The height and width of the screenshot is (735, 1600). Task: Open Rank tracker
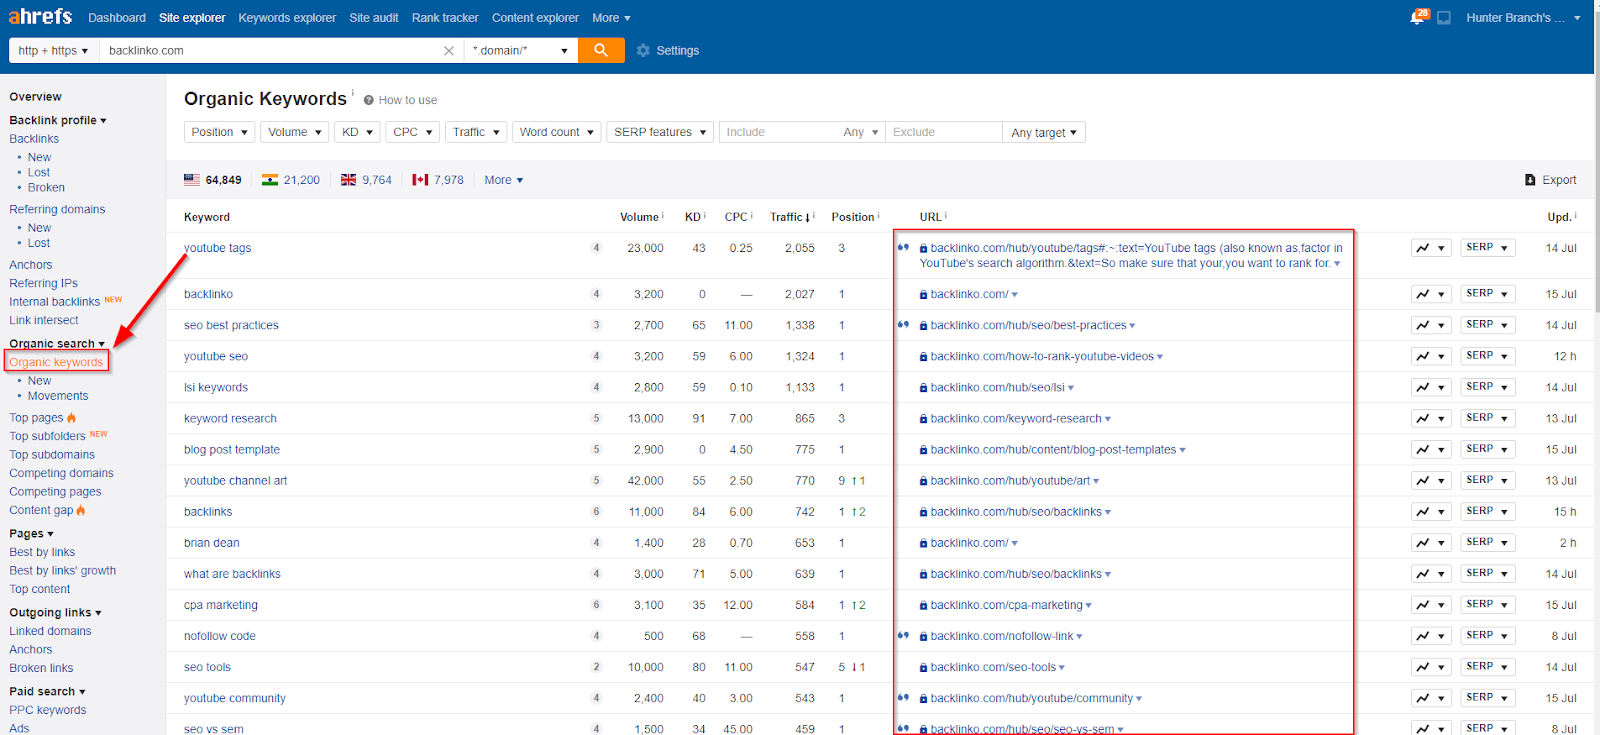[445, 18]
